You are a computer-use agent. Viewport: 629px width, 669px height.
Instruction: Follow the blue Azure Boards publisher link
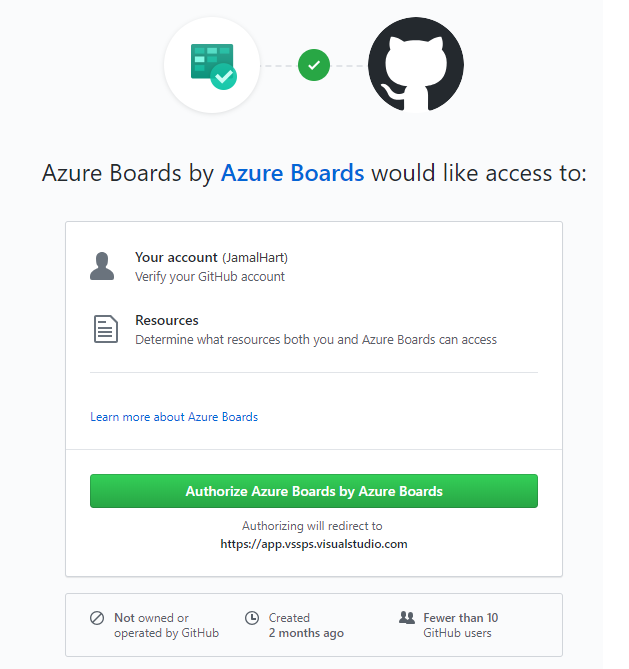pyautogui.click(x=292, y=173)
